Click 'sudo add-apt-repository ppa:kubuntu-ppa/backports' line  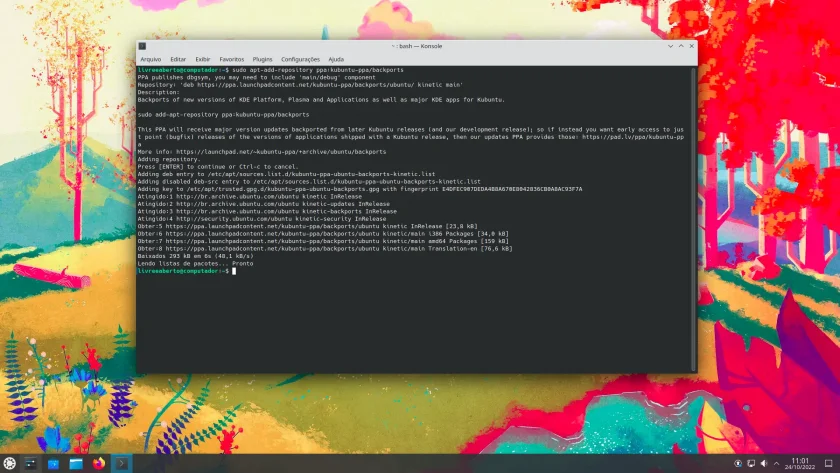coord(223,115)
